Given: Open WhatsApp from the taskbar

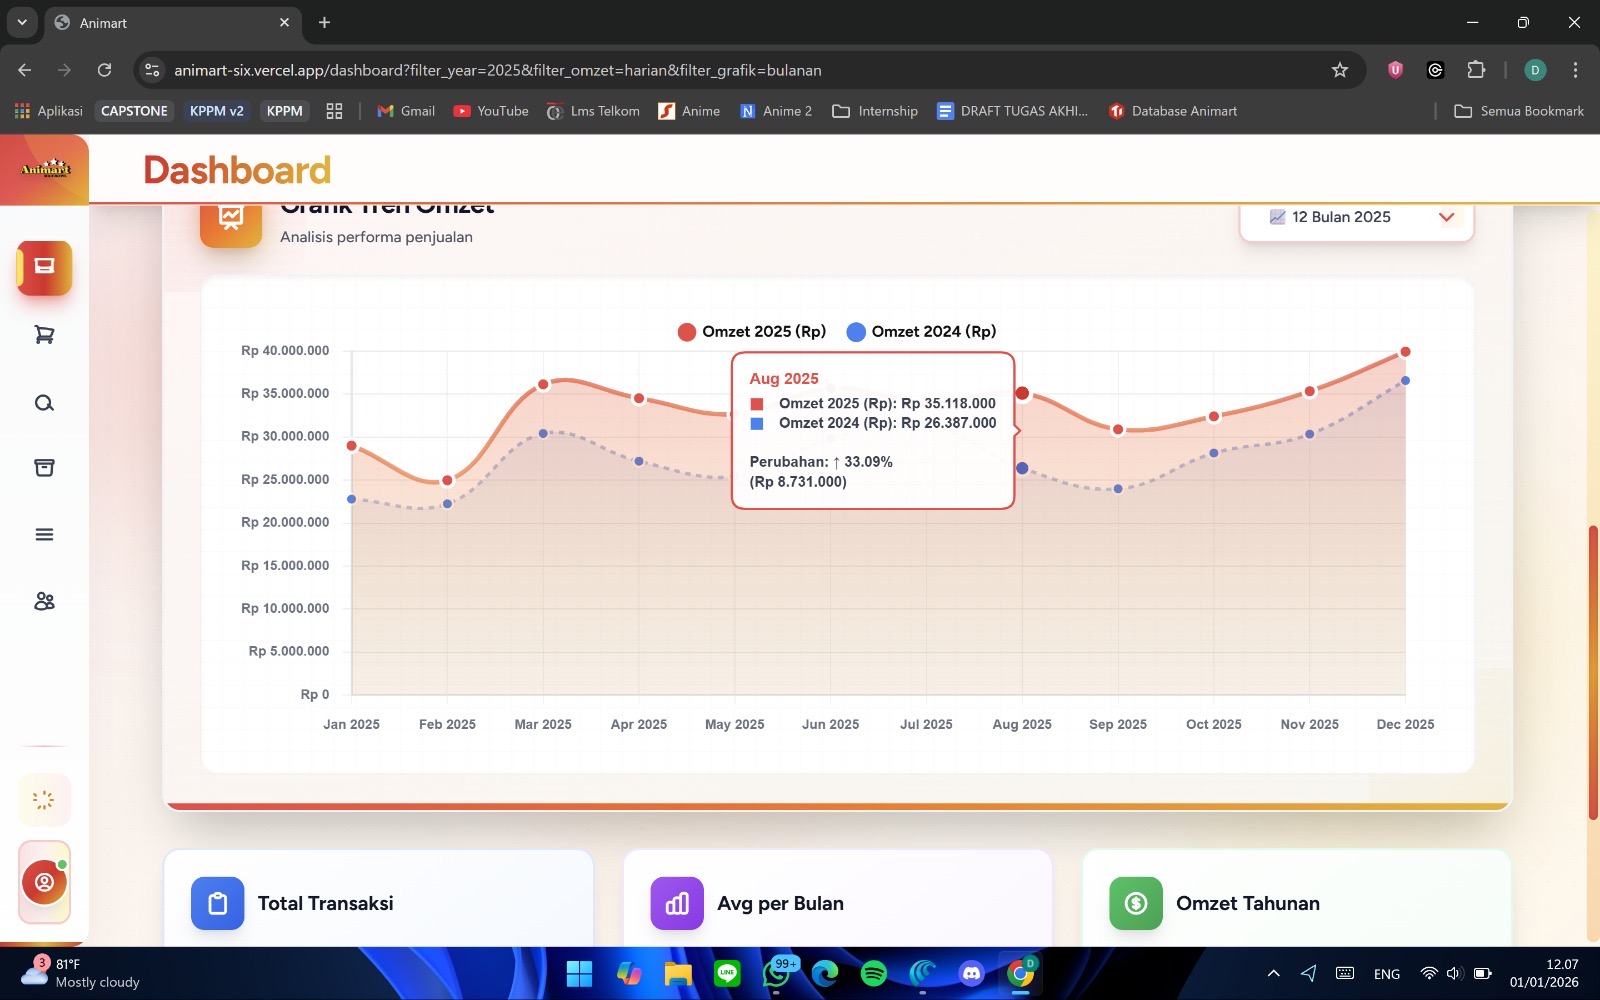Looking at the screenshot, I should click(778, 973).
